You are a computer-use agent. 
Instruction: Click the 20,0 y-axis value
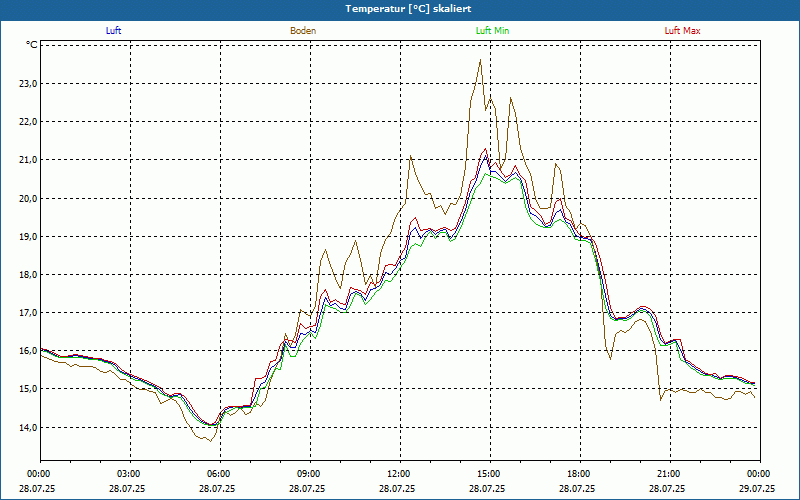point(28,198)
